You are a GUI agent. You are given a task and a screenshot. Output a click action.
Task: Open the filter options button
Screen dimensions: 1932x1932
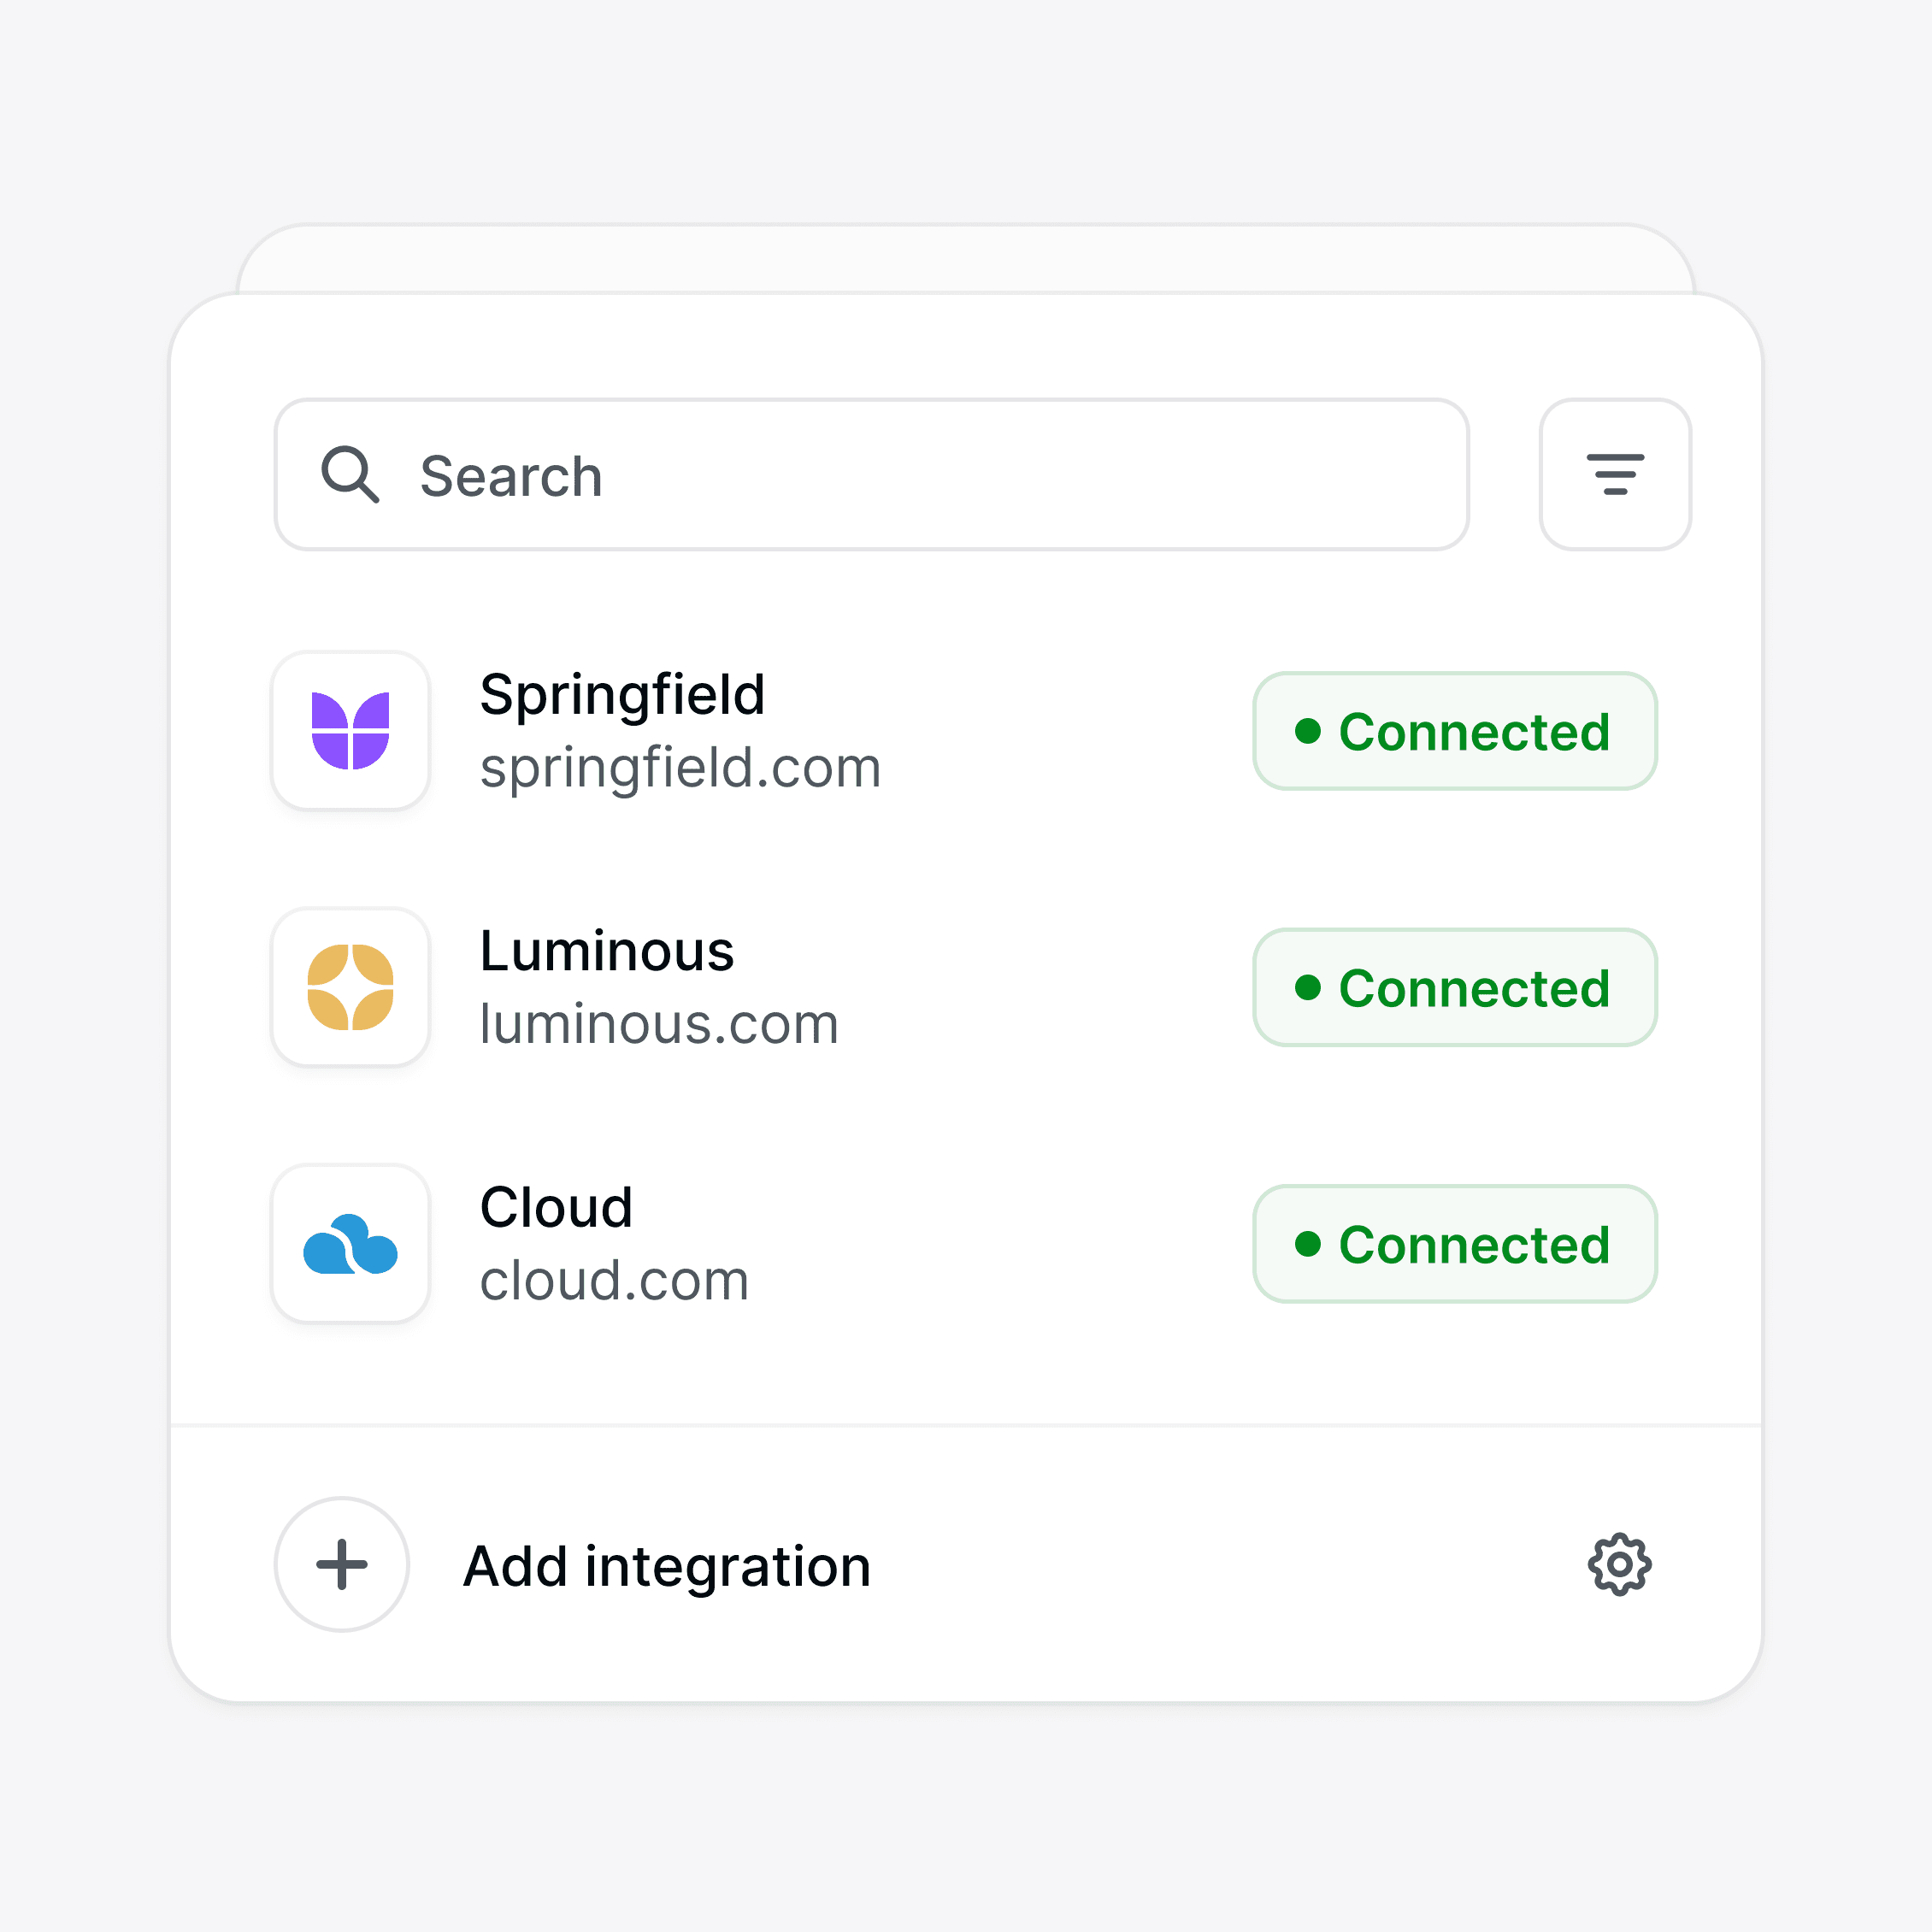point(1614,474)
